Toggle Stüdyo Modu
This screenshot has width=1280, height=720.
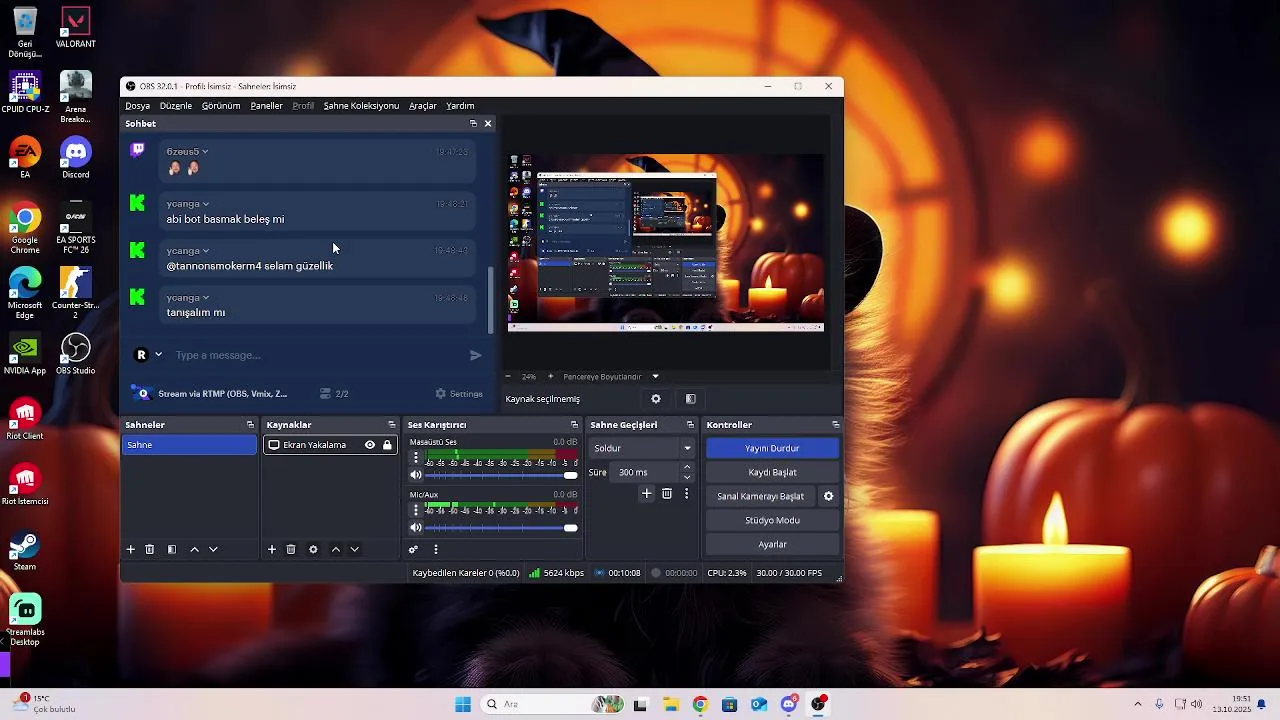pyautogui.click(x=772, y=520)
